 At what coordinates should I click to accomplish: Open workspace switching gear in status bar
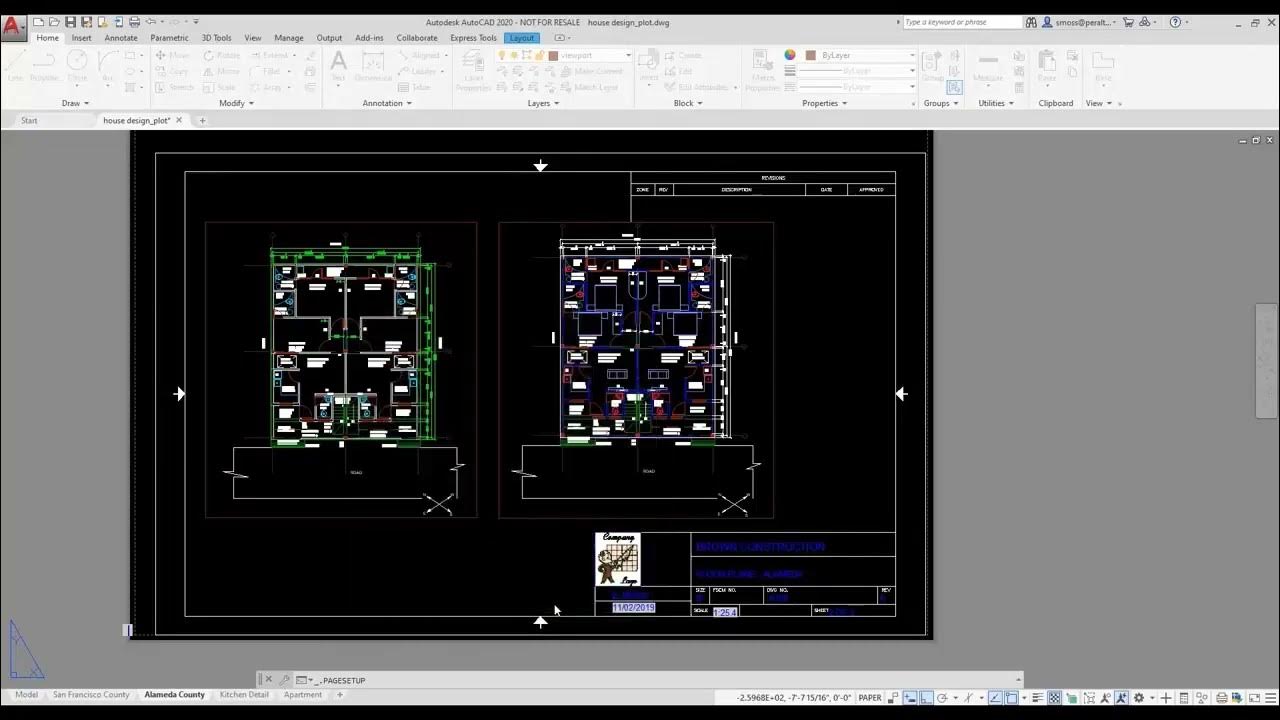click(1139, 698)
